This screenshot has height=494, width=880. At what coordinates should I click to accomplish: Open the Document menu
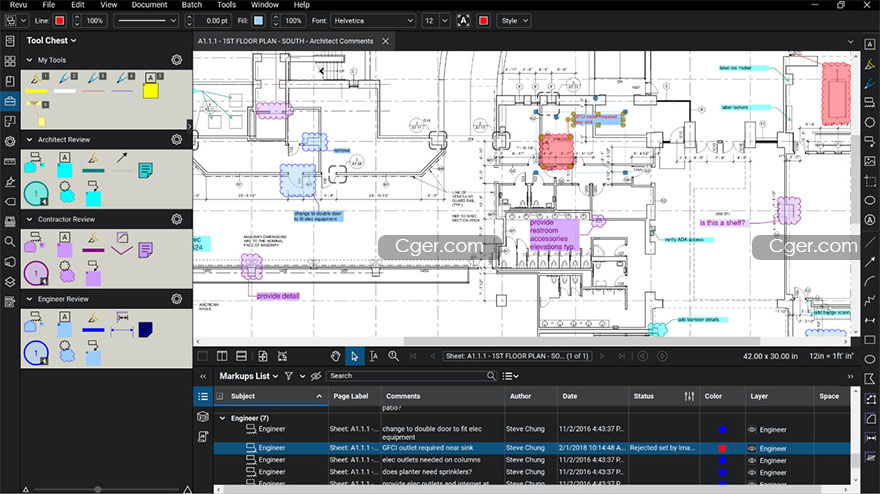[149, 4]
